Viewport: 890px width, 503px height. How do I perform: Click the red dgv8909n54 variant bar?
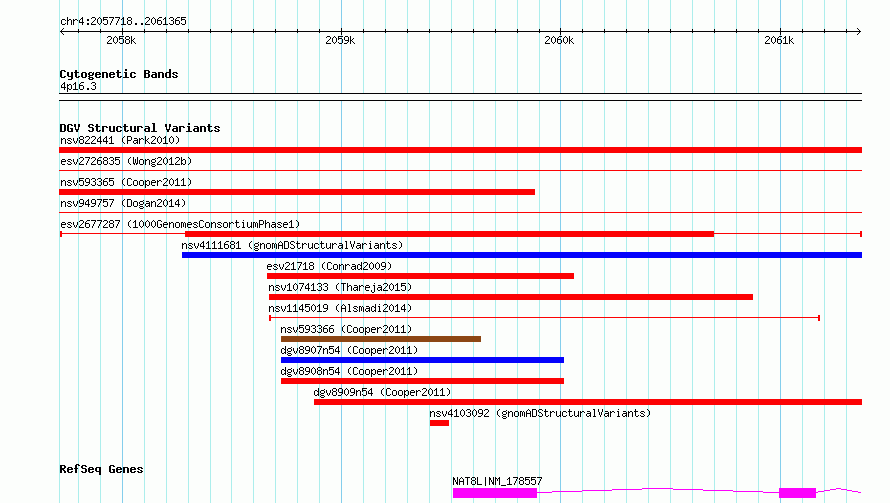[x=588, y=402]
